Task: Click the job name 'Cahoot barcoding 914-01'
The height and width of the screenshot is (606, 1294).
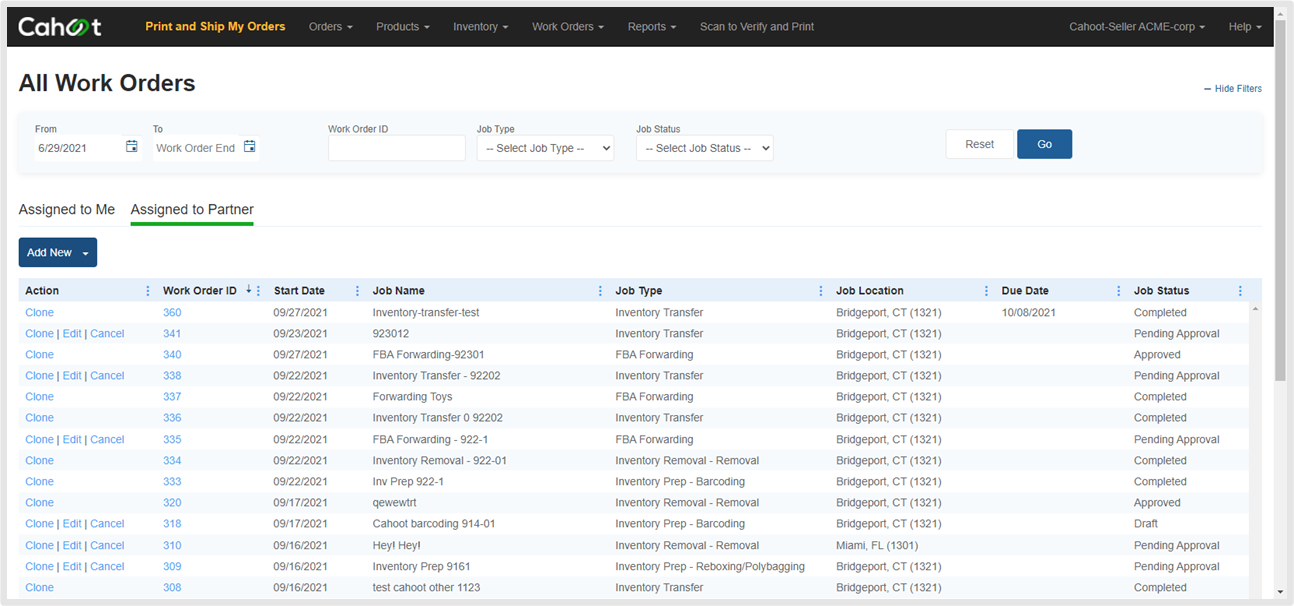Action: (434, 524)
